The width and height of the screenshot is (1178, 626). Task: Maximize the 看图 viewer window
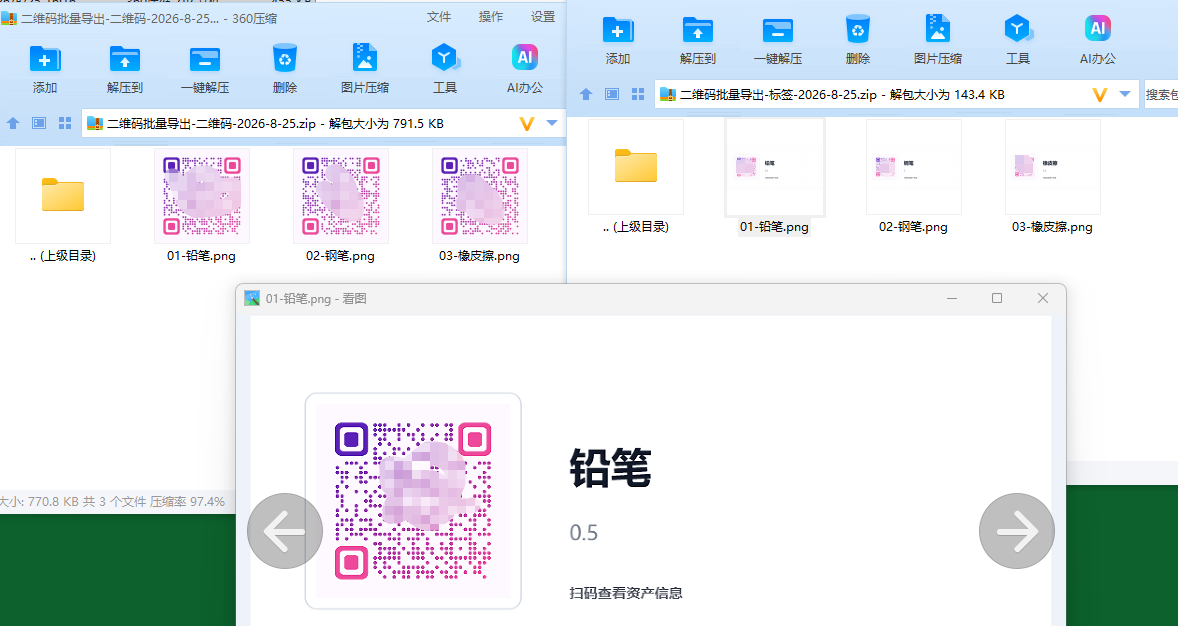[997, 298]
